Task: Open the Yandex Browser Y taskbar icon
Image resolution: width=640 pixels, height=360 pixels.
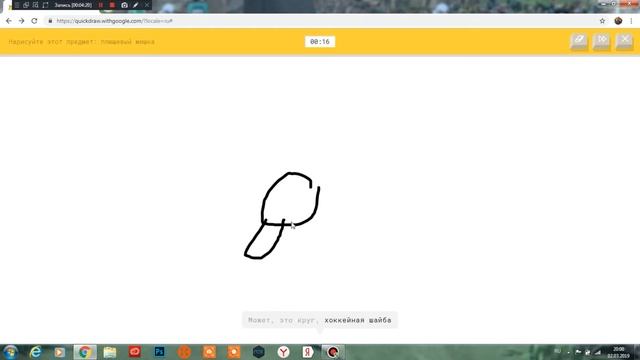Action: tap(283, 352)
